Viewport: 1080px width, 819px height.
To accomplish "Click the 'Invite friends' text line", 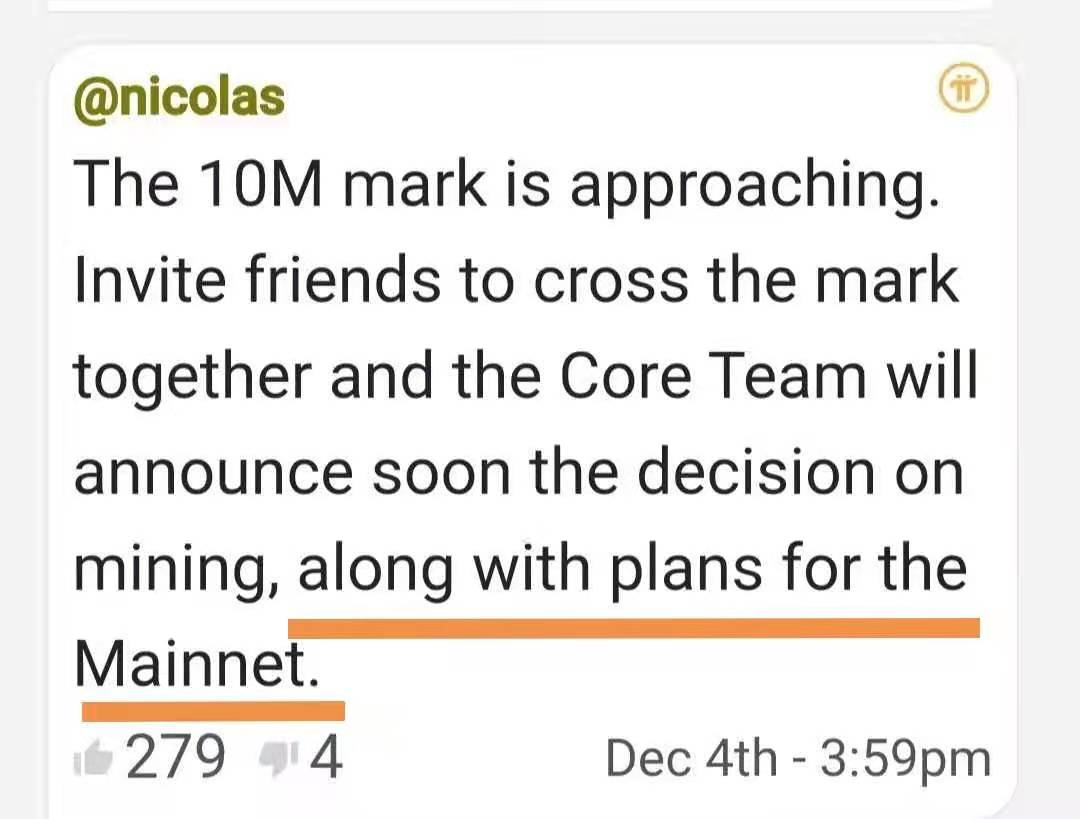I will click(257, 280).
